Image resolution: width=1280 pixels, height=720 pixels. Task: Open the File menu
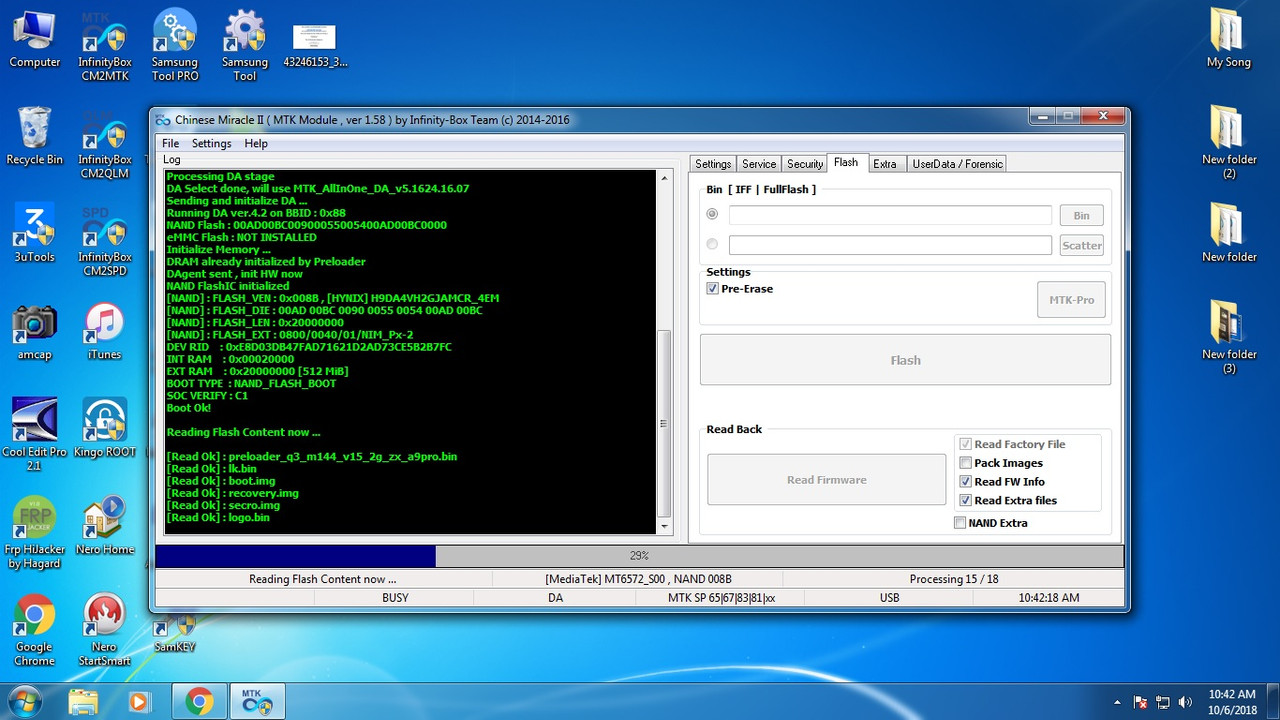[170, 143]
